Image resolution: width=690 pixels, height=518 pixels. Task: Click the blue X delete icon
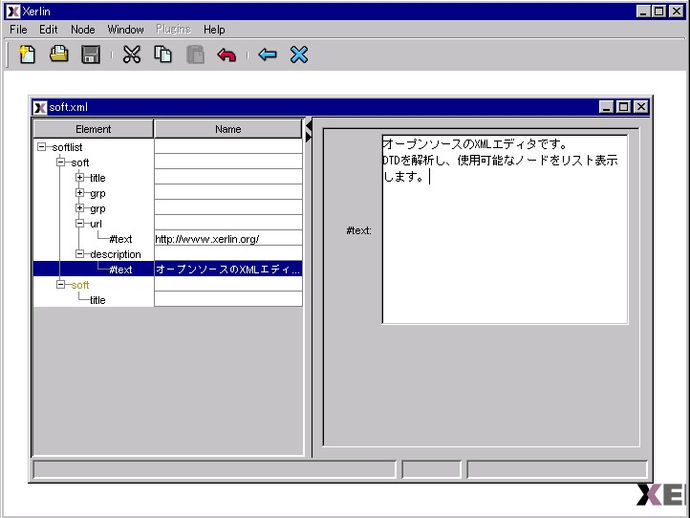point(299,55)
